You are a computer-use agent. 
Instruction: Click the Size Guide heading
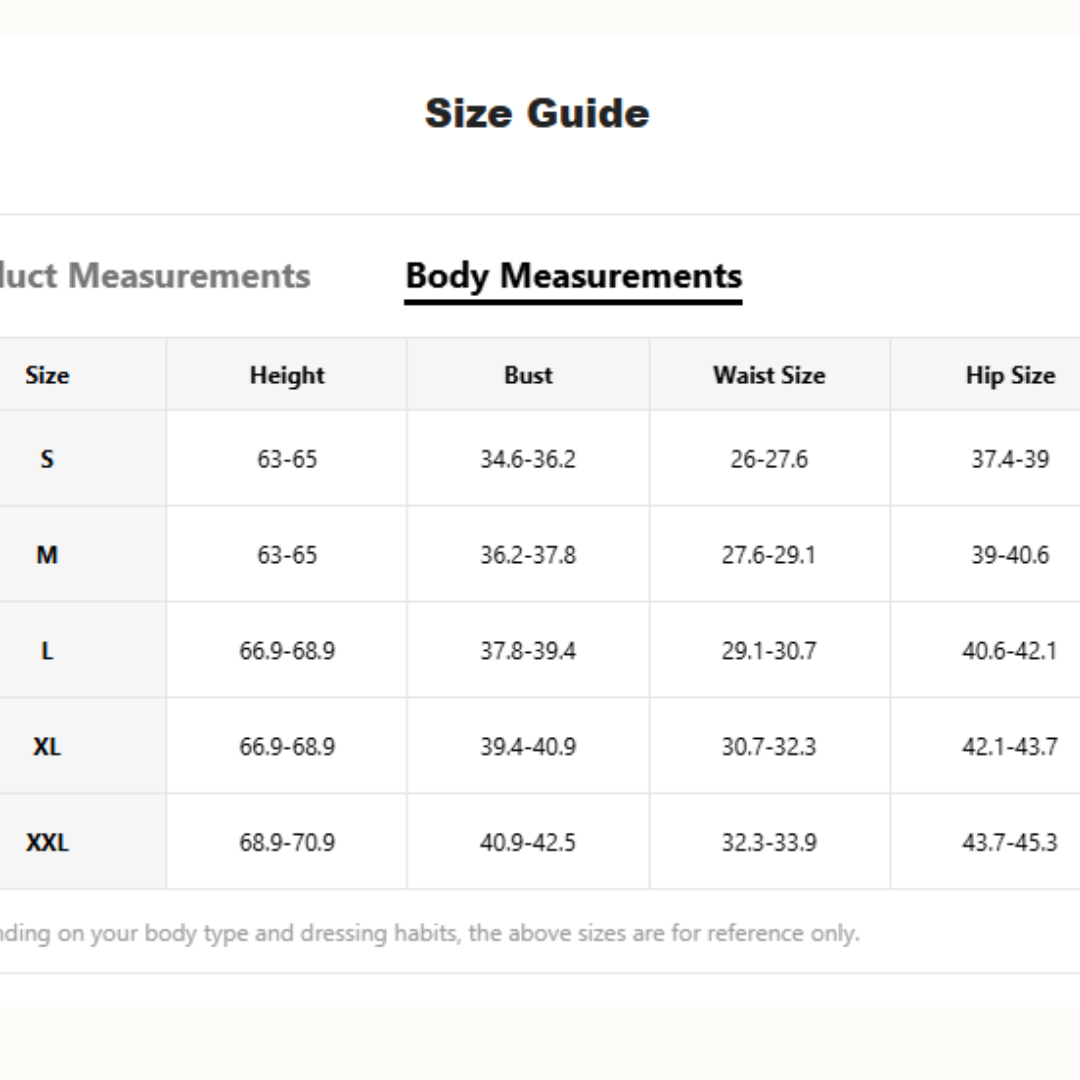pos(537,113)
